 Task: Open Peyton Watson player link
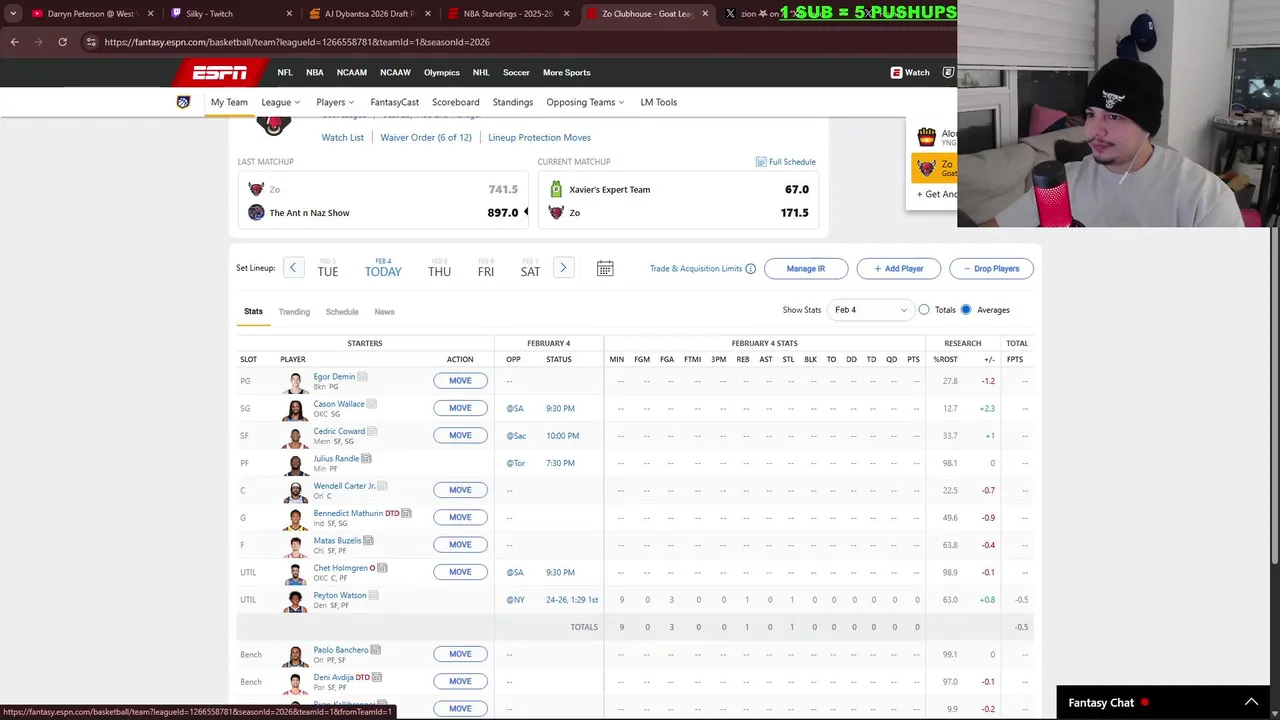(340, 595)
